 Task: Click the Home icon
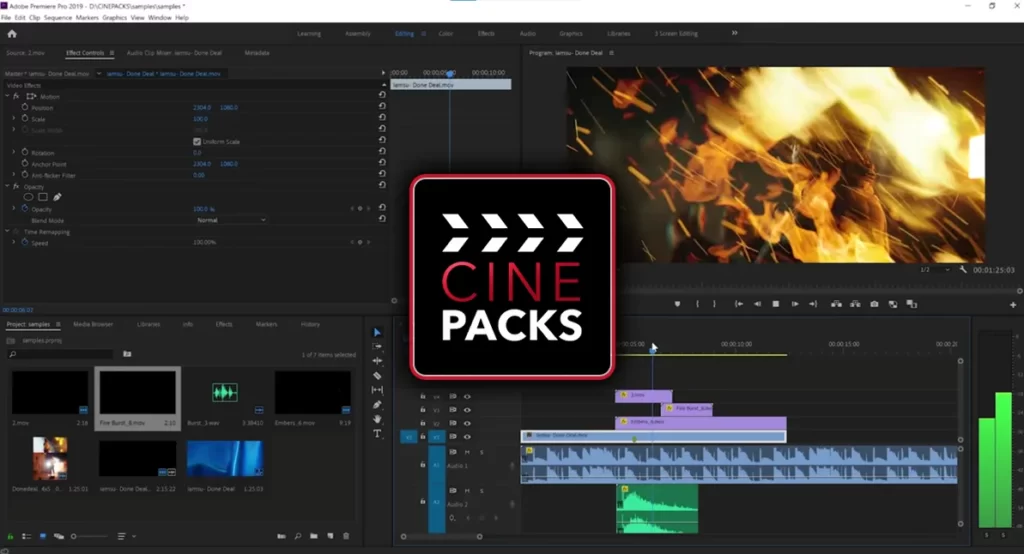(12, 34)
